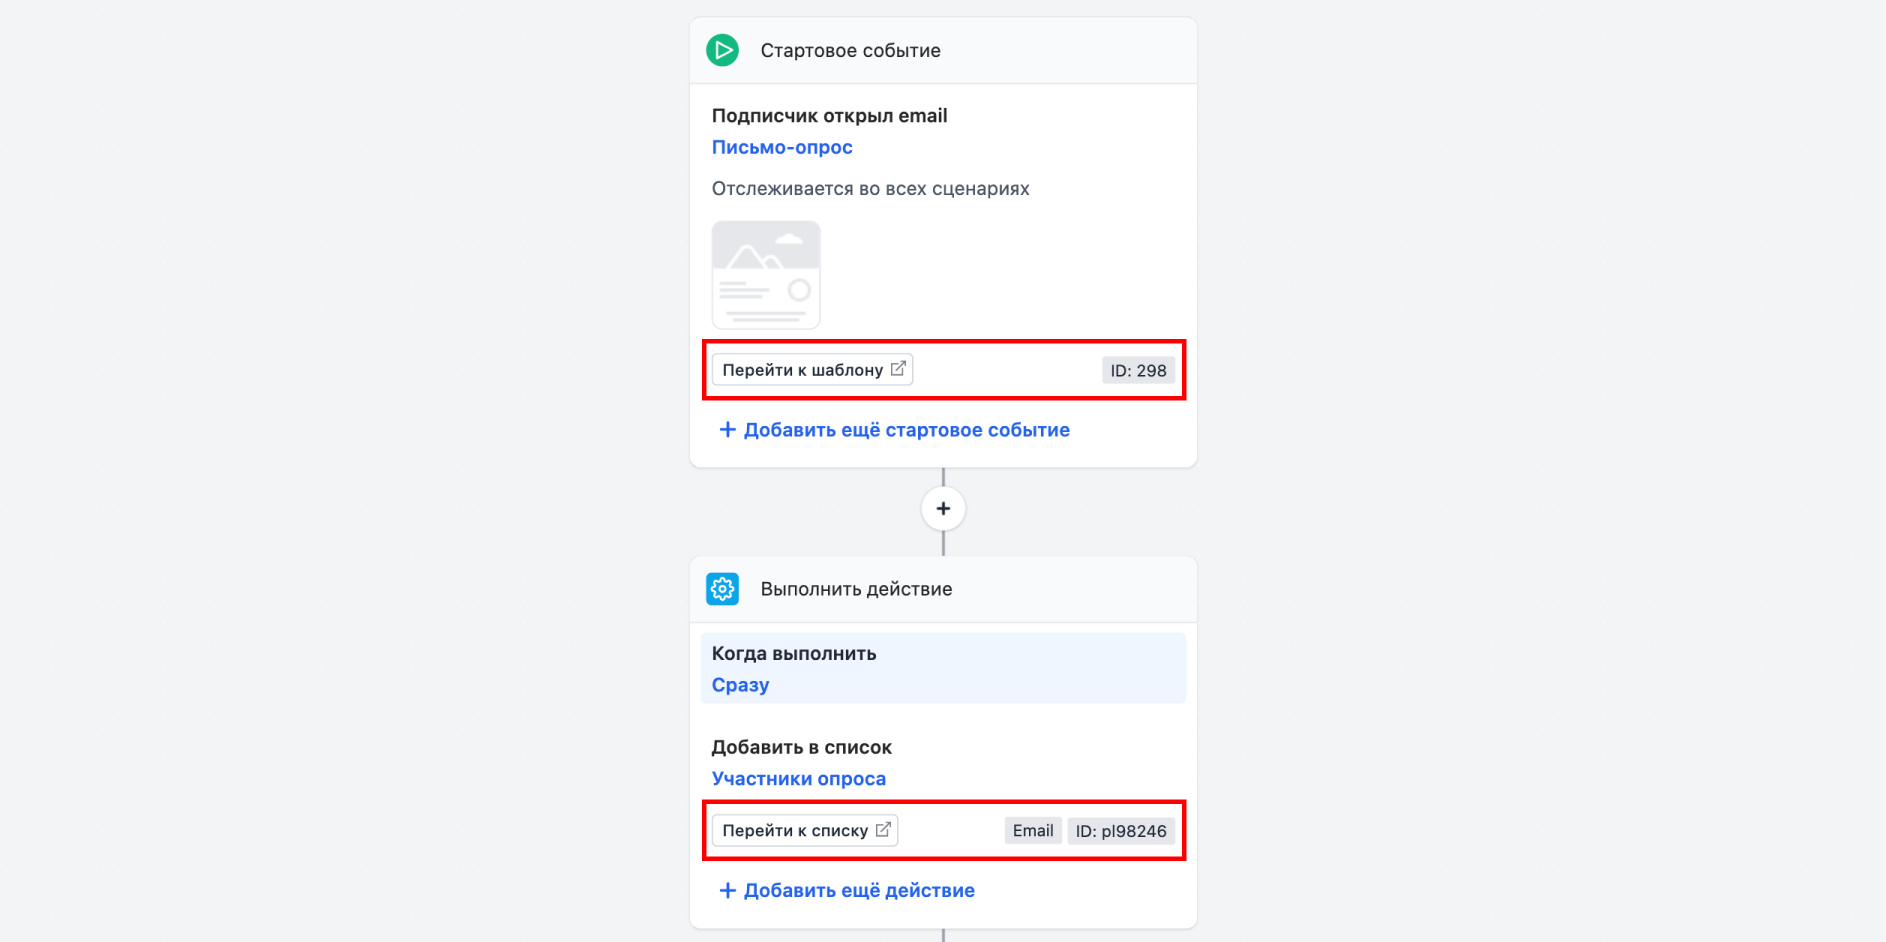Click the plus icon before «Добавить ещё действие»
The image size is (1886, 942).
click(x=727, y=890)
